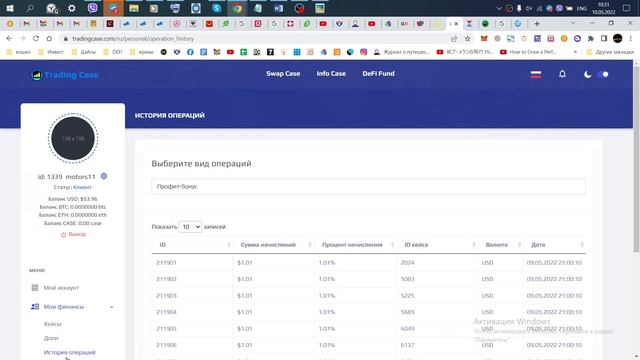Close the active browser tab
Viewport: 640px width, 360px height.
pos(456,24)
